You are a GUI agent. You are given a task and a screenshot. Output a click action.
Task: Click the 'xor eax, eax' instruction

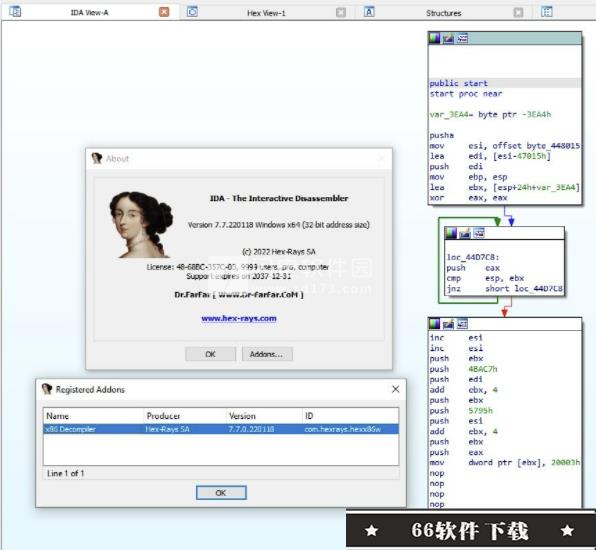click(x=468, y=198)
